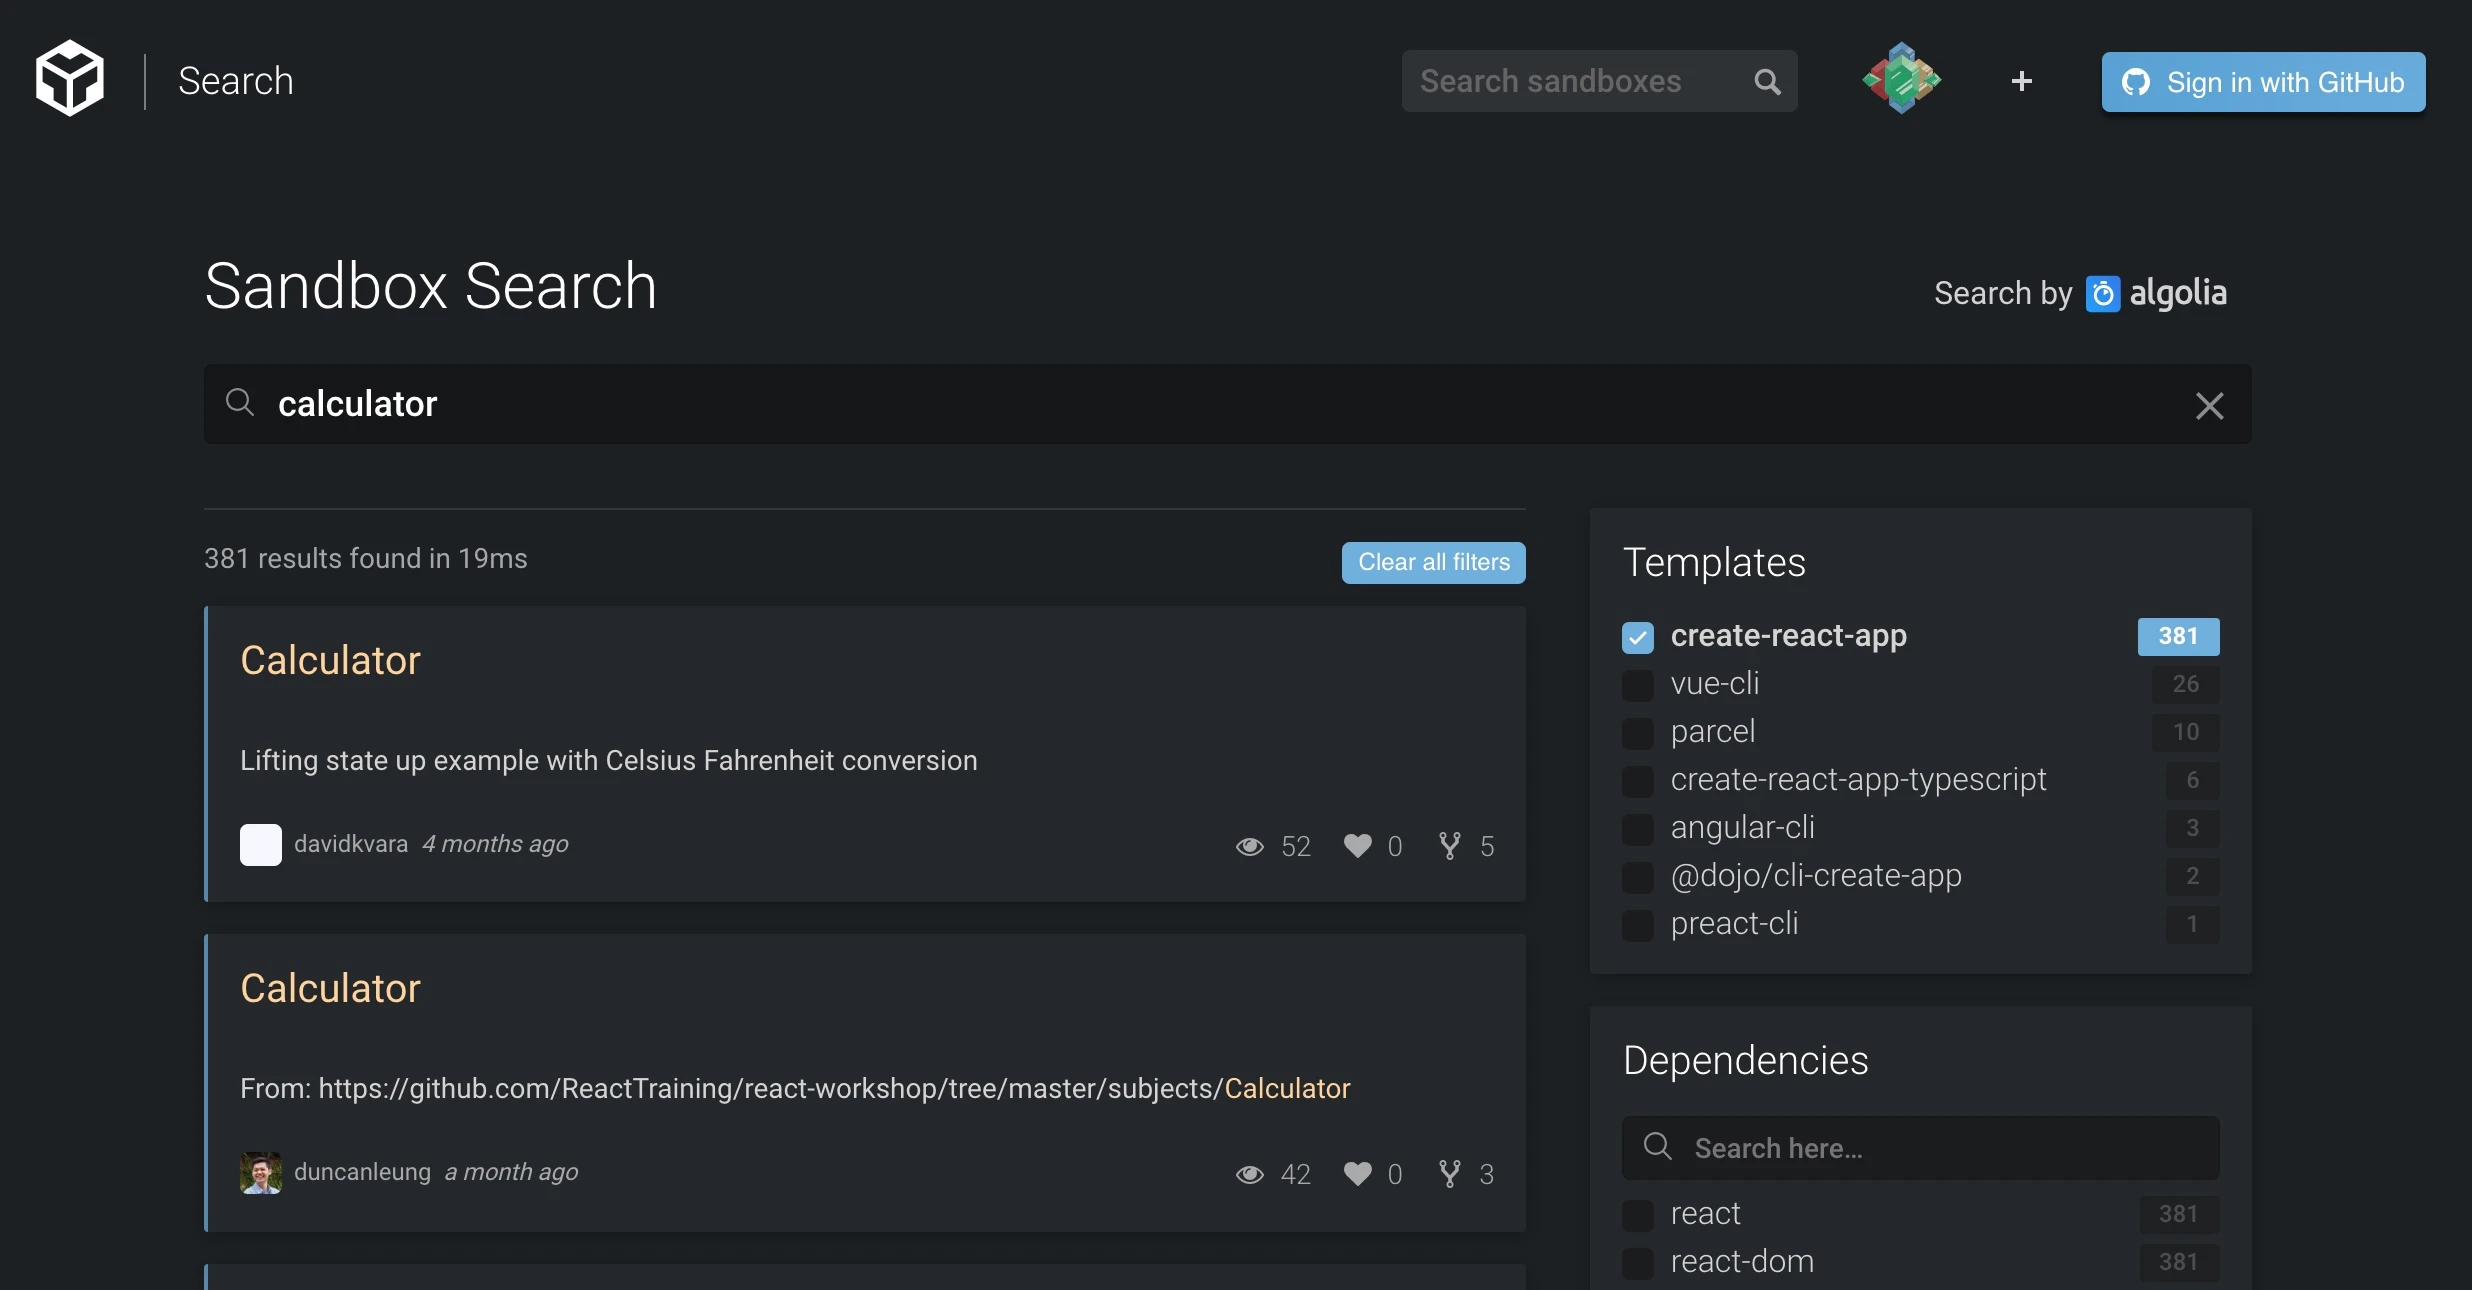The height and width of the screenshot is (1290, 2472).
Task: Open davidkvara's avatar
Action: pyautogui.click(x=260, y=845)
